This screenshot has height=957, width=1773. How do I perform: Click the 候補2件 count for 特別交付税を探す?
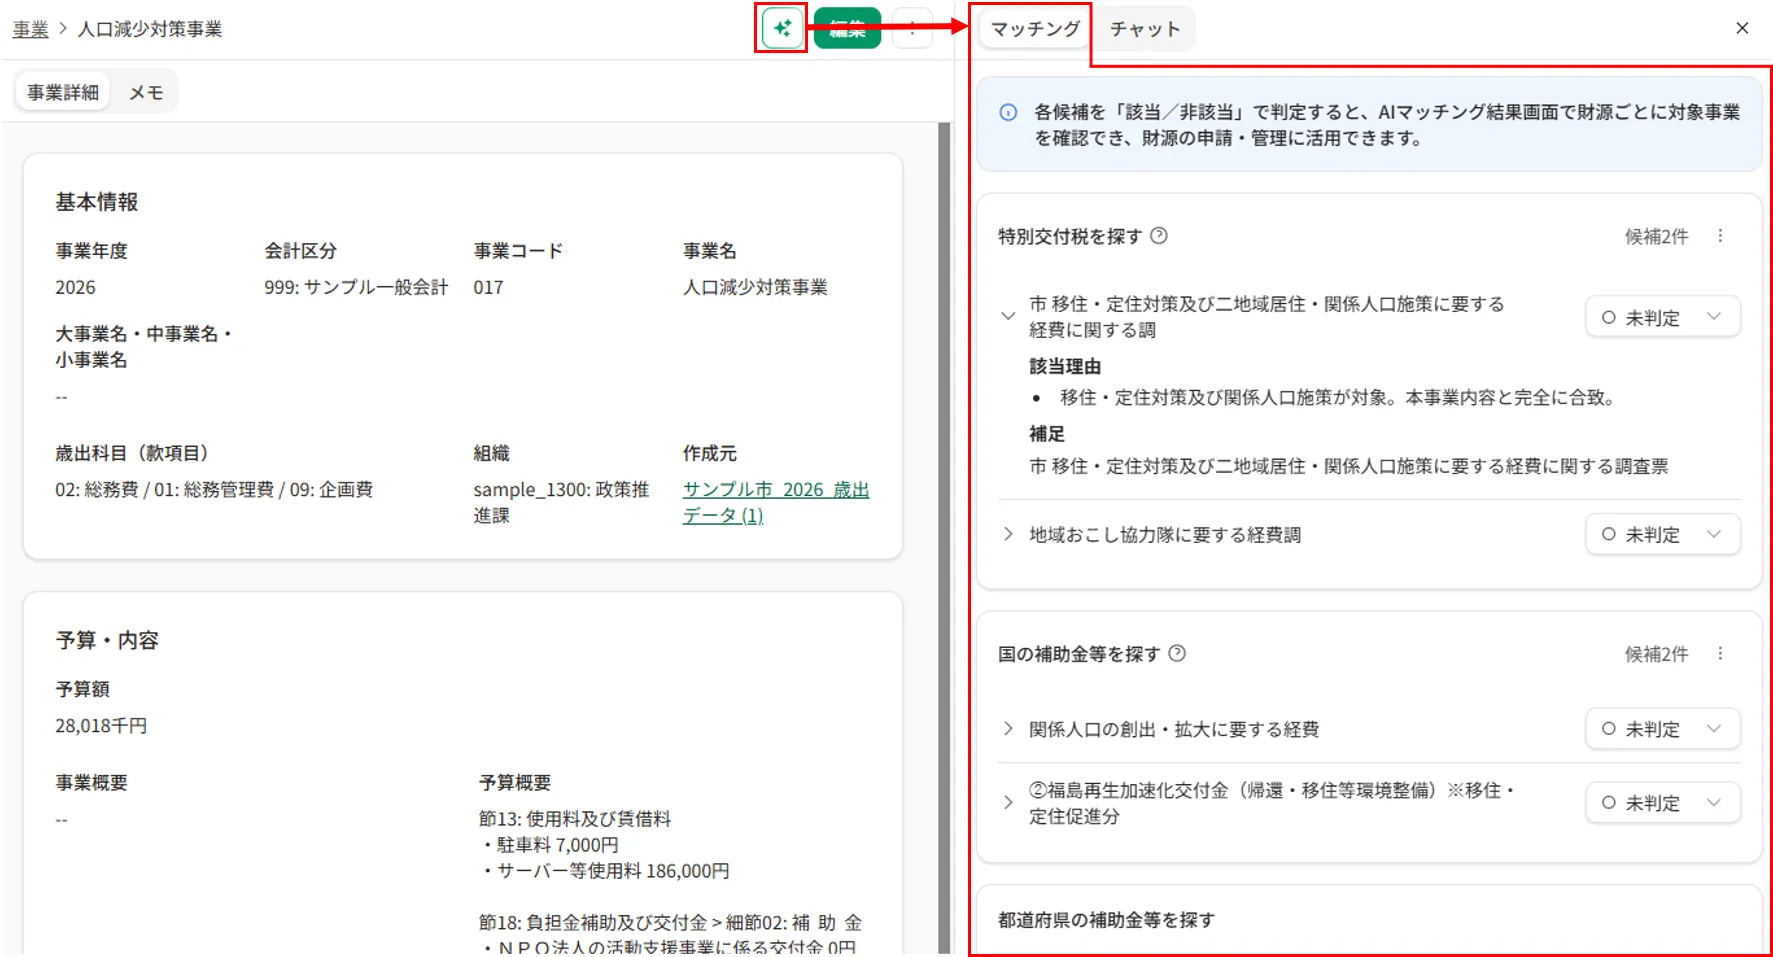(1656, 237)
